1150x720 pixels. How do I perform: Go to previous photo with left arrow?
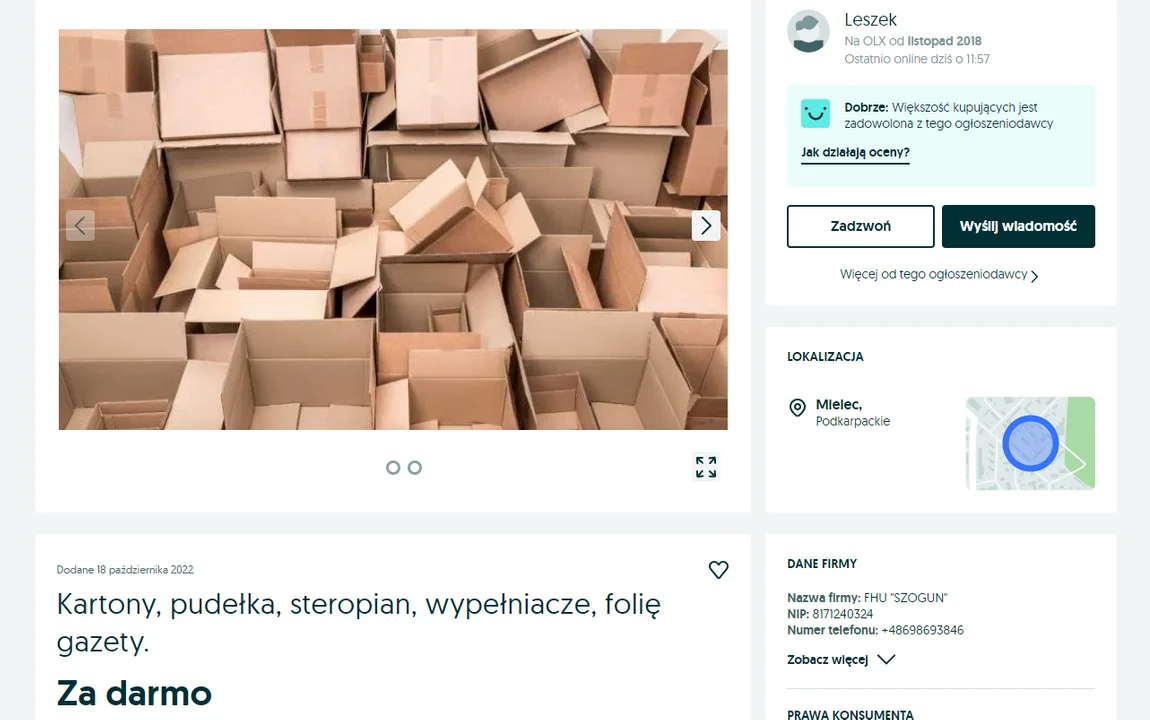point(80,226)
